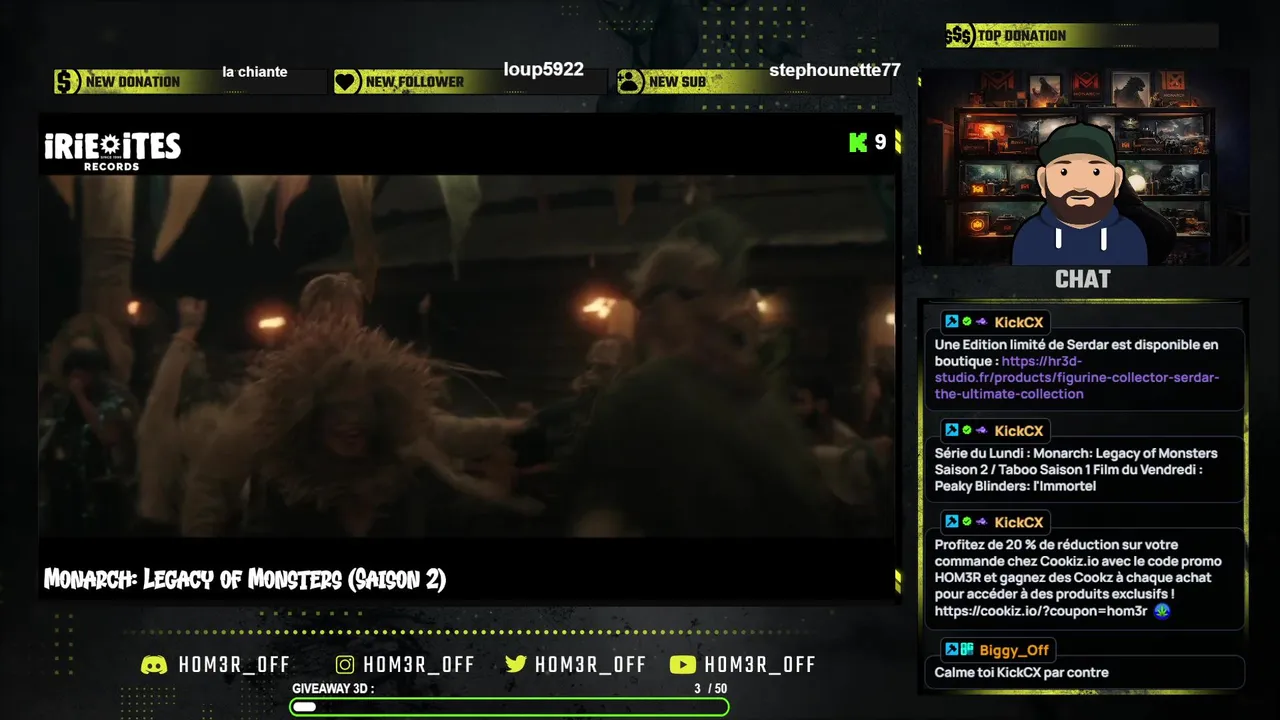This screenshot has width=1280, height=720.
Task: Click the viewer count 9 next to Kick logo
Action: click(x=880, y=142)
